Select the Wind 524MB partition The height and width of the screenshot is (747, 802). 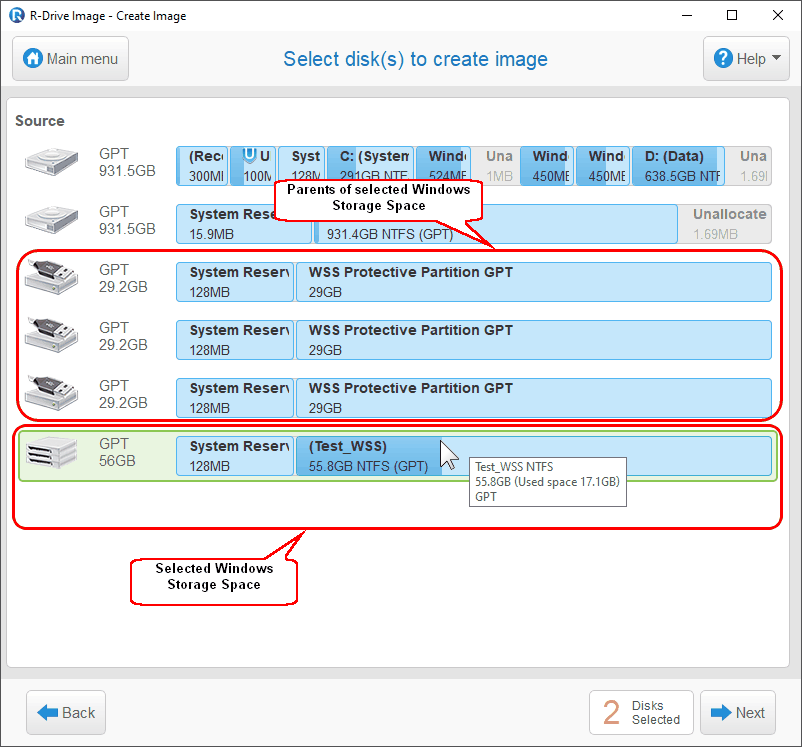coord(443,166)
